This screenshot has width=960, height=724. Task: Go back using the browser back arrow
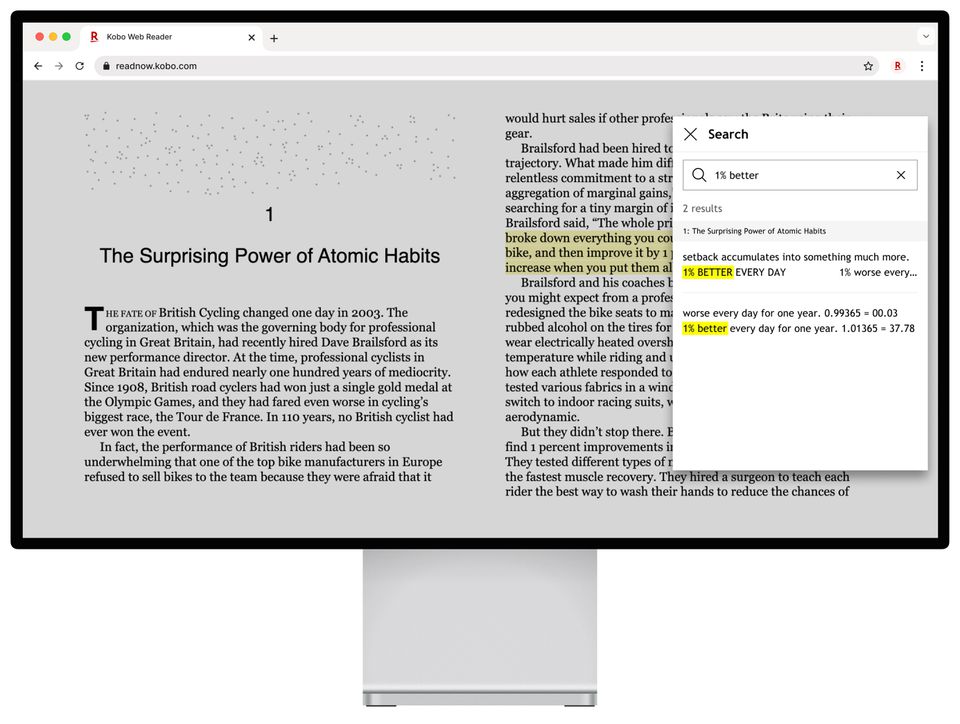coord(38,66)
